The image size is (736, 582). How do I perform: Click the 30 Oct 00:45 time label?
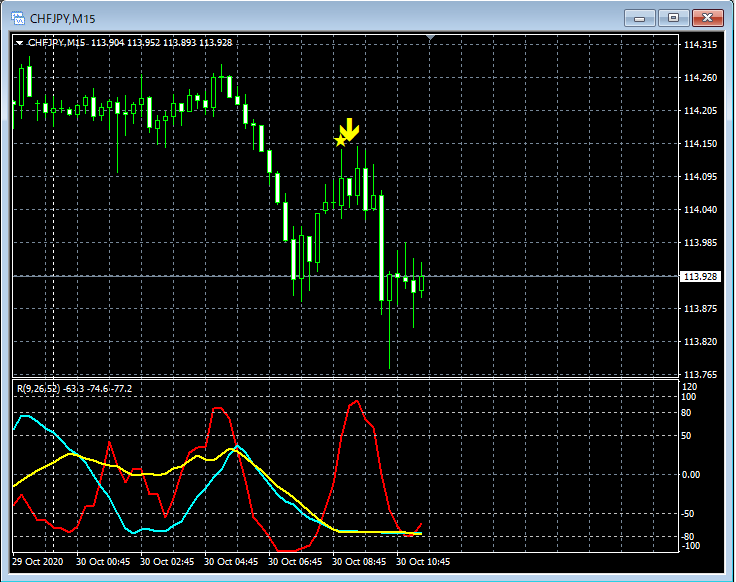pos(103,561)
